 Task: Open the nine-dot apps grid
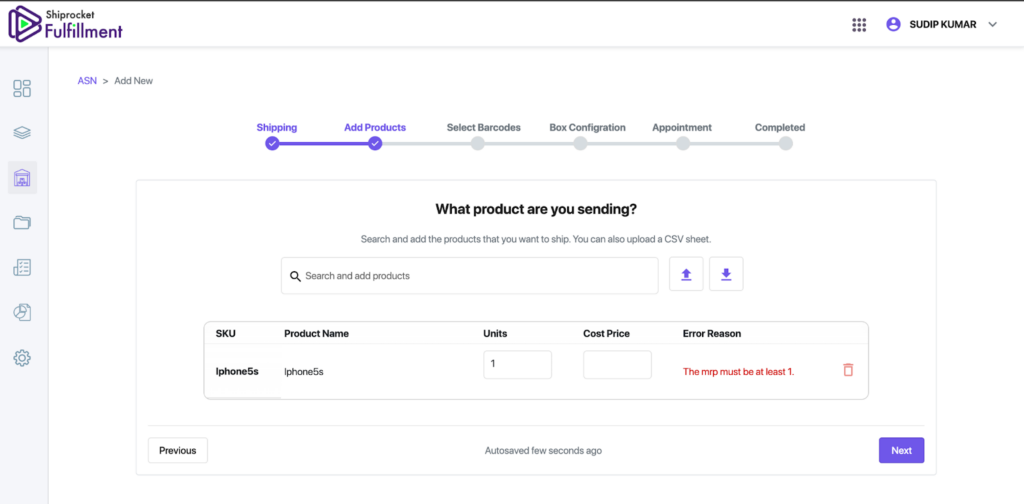859,25
